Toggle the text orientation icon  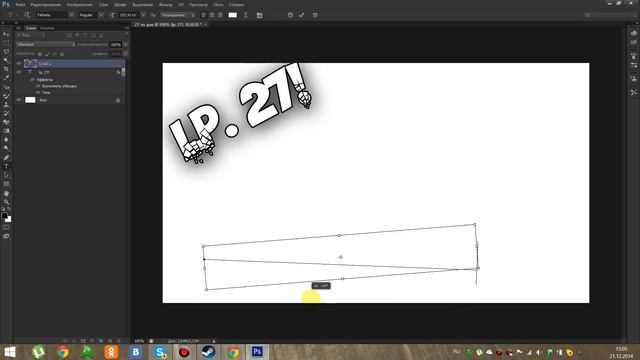click(27, 15)
